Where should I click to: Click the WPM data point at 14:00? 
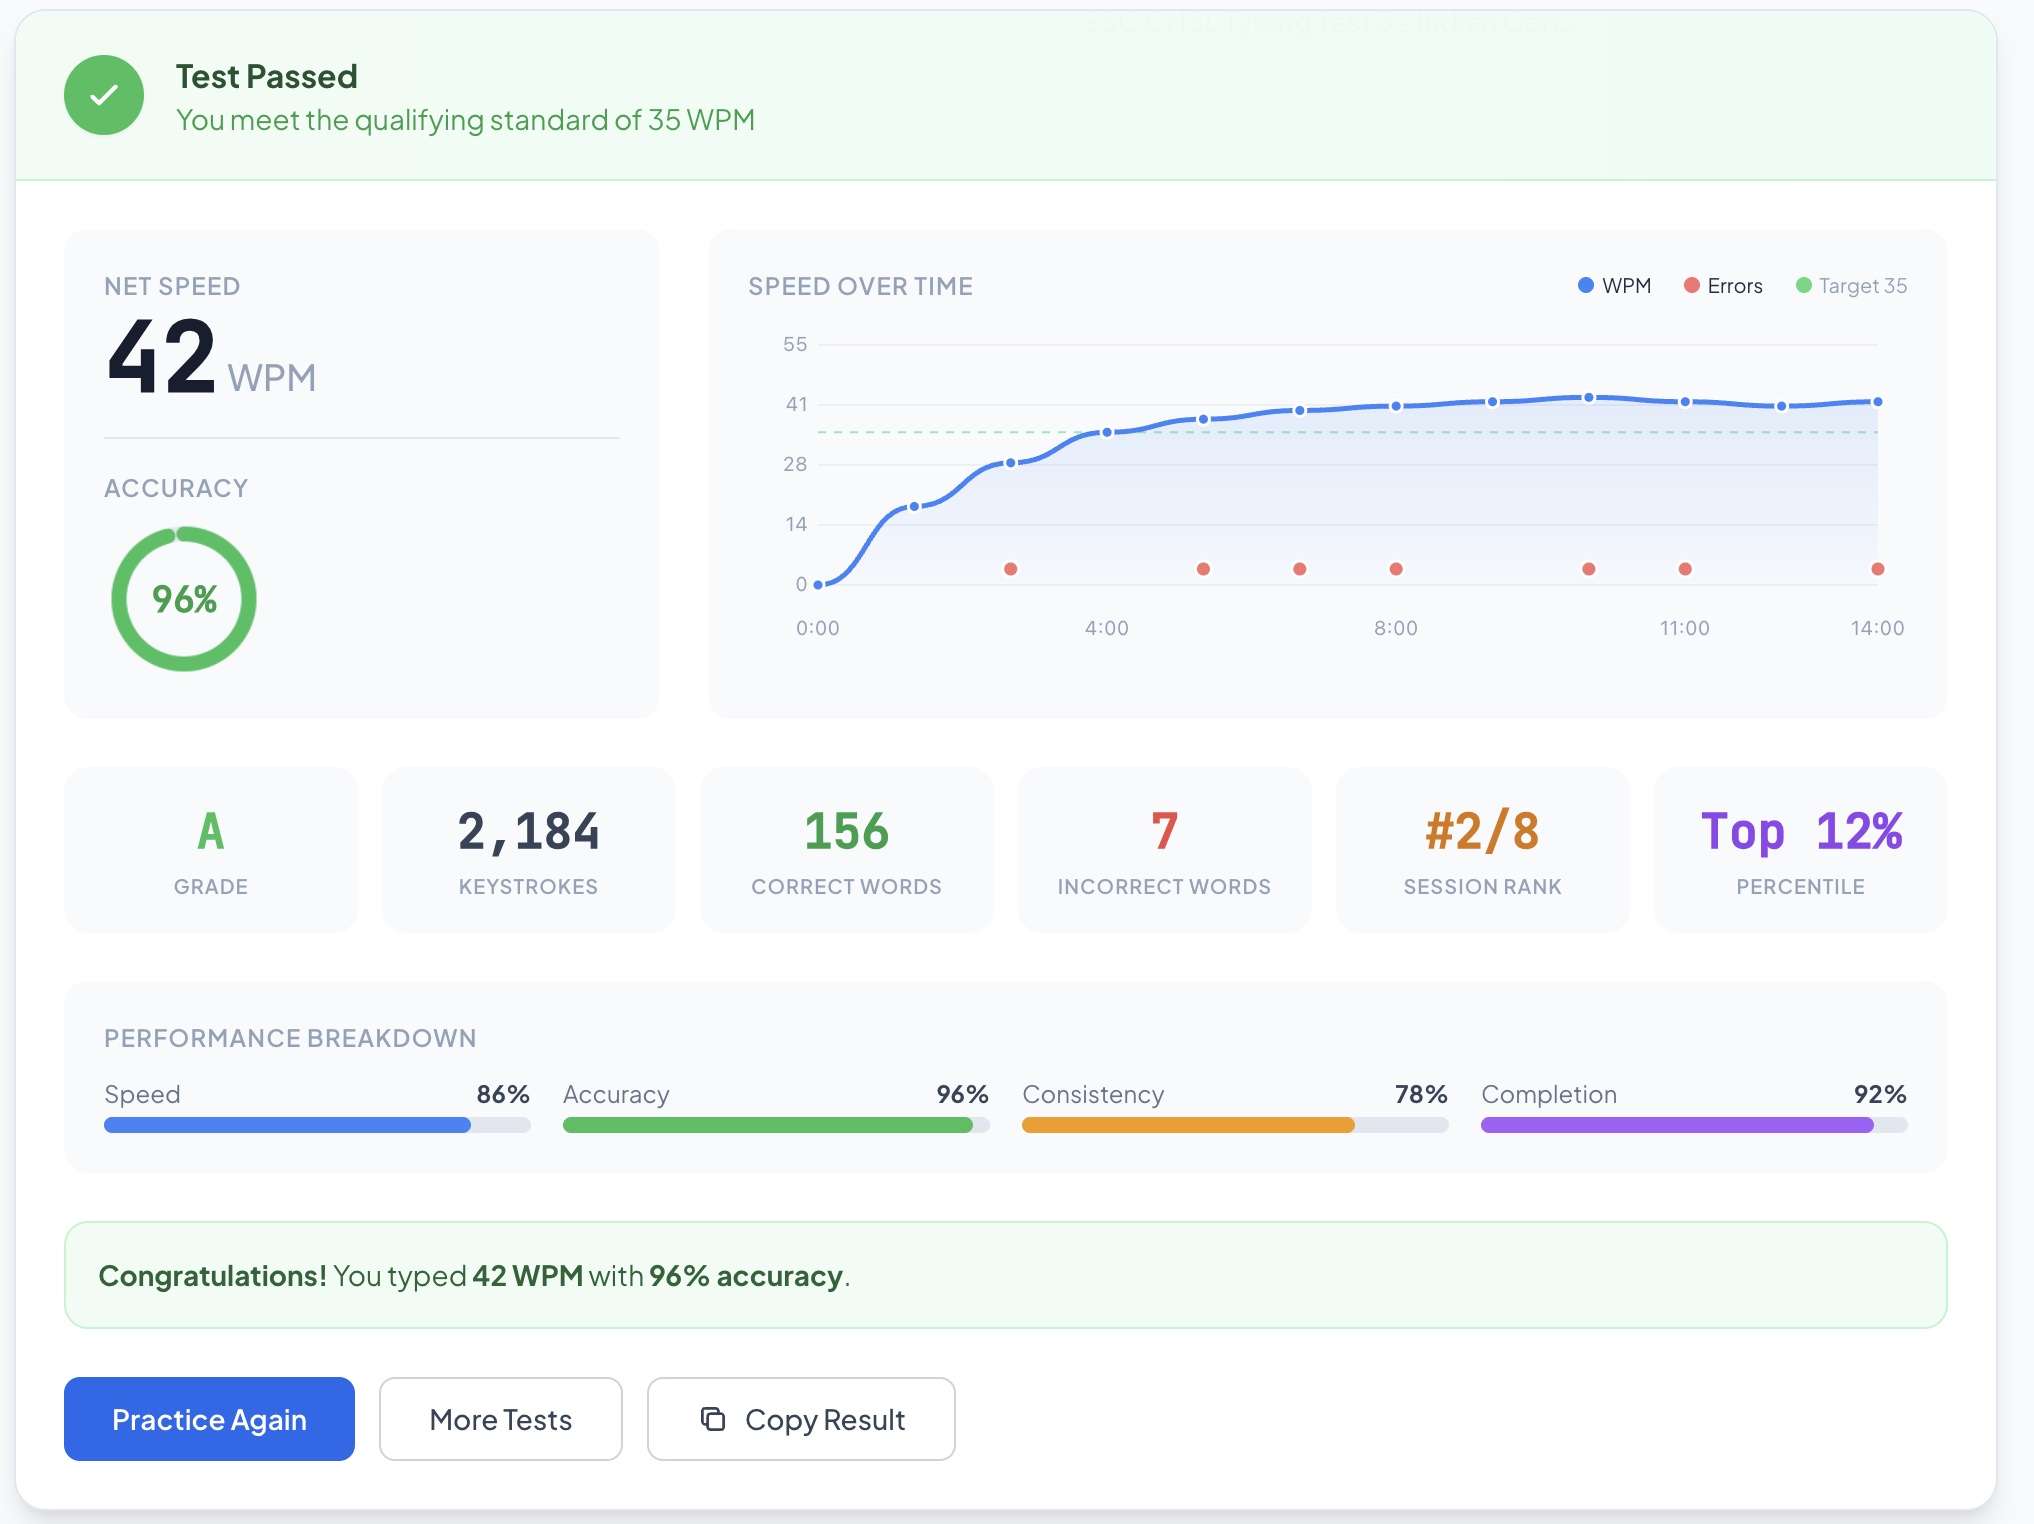tap(1878, 402)
